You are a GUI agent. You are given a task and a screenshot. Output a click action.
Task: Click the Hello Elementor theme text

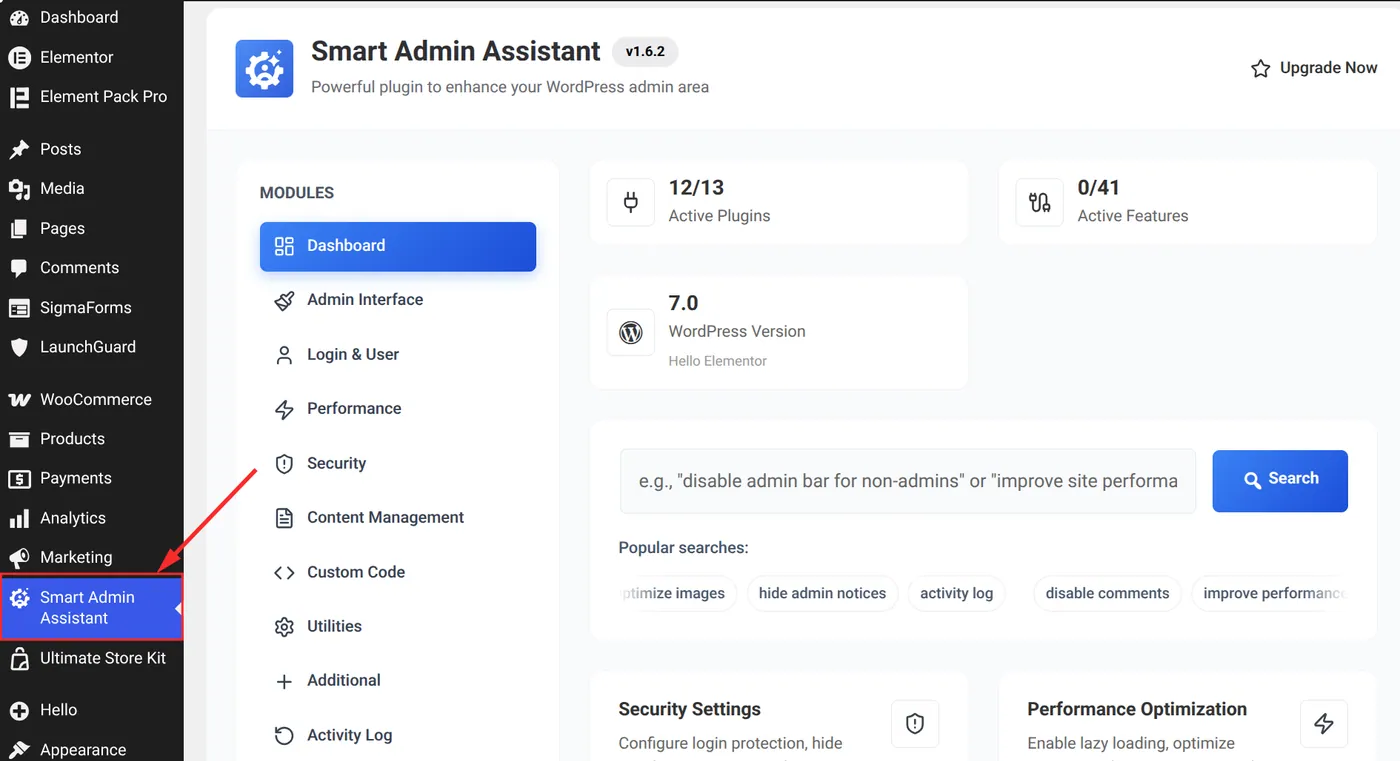pos(717,361)
